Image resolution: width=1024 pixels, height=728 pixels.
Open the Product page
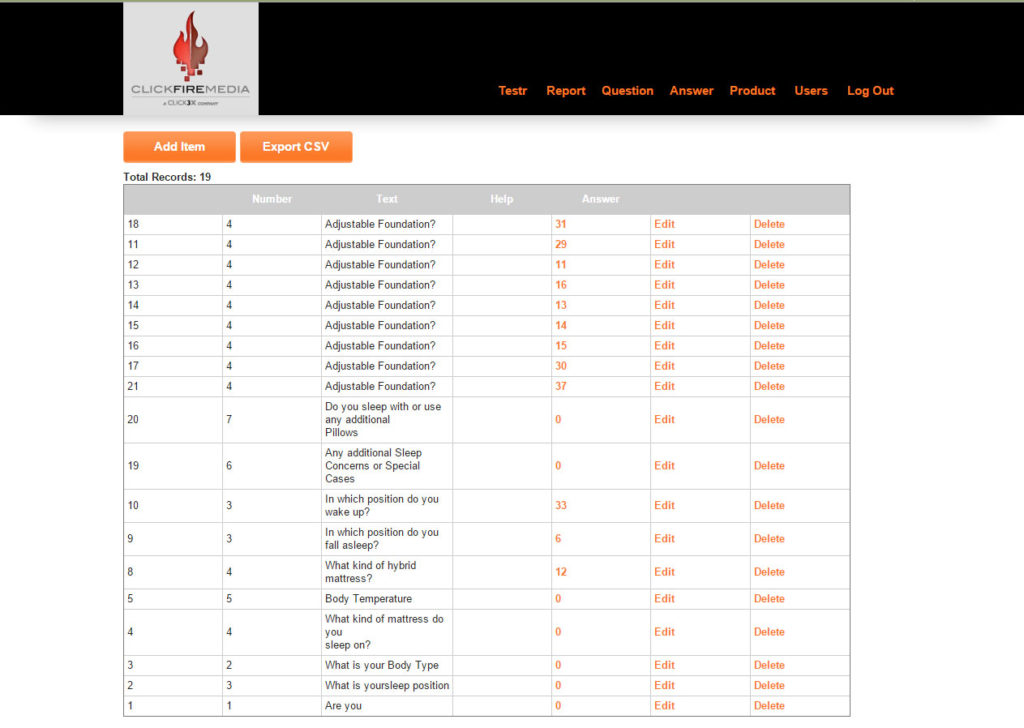[752, 91]
